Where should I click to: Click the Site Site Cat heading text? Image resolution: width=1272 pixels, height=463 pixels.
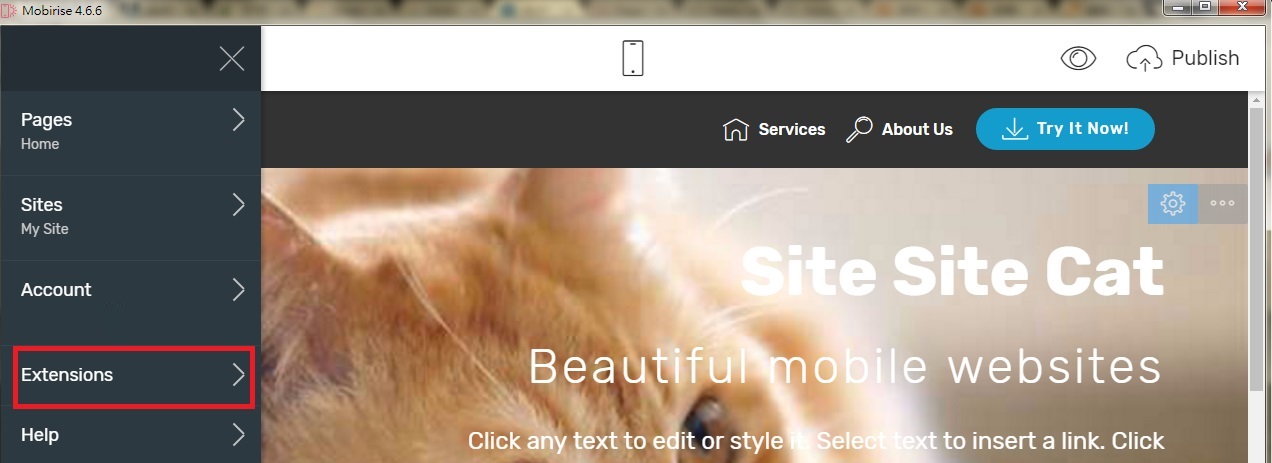953,271
